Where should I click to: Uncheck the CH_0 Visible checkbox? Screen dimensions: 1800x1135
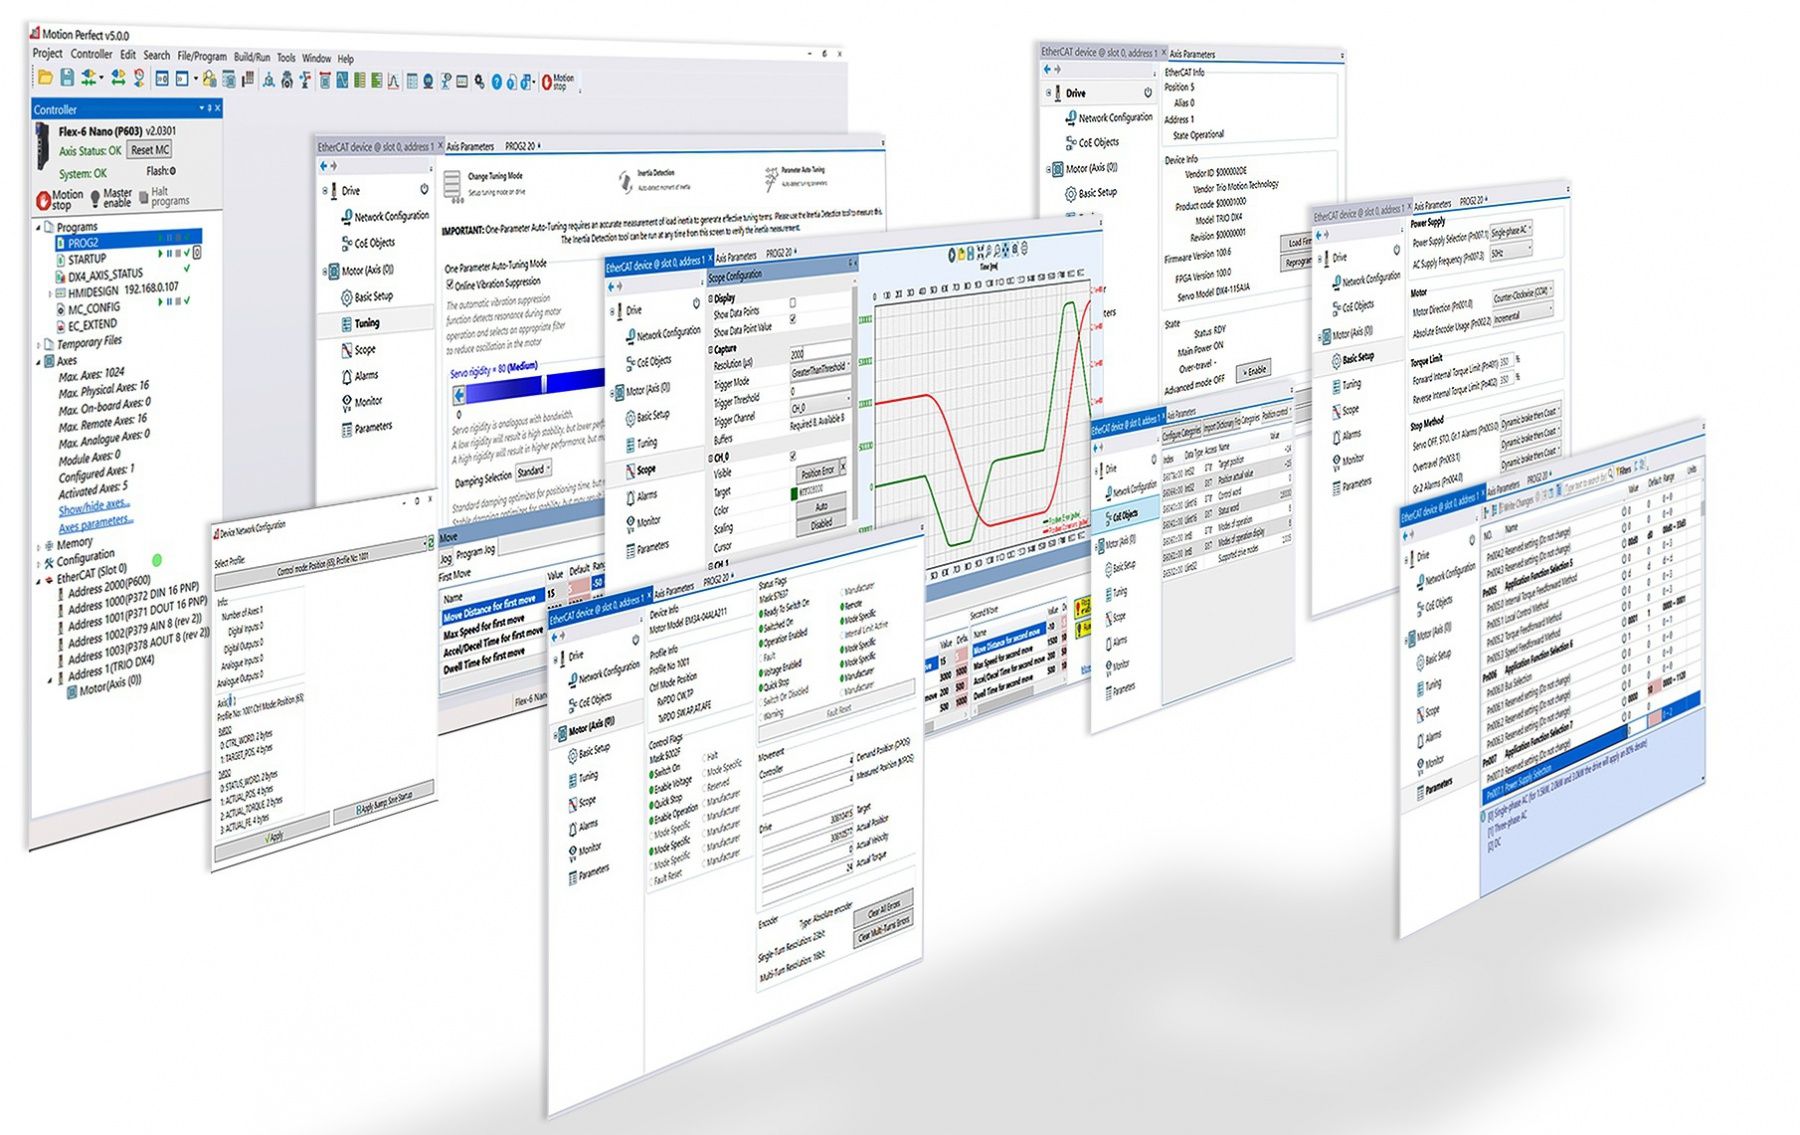click(793, 457)
